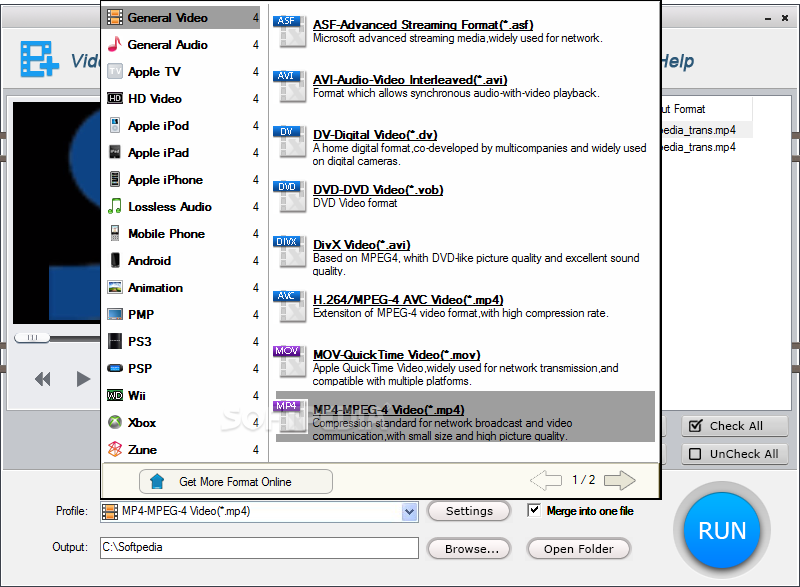The width and height of the screenshot is (800, 587).
Task: Click the preview seek slider handle
Action: pos(32,338)
